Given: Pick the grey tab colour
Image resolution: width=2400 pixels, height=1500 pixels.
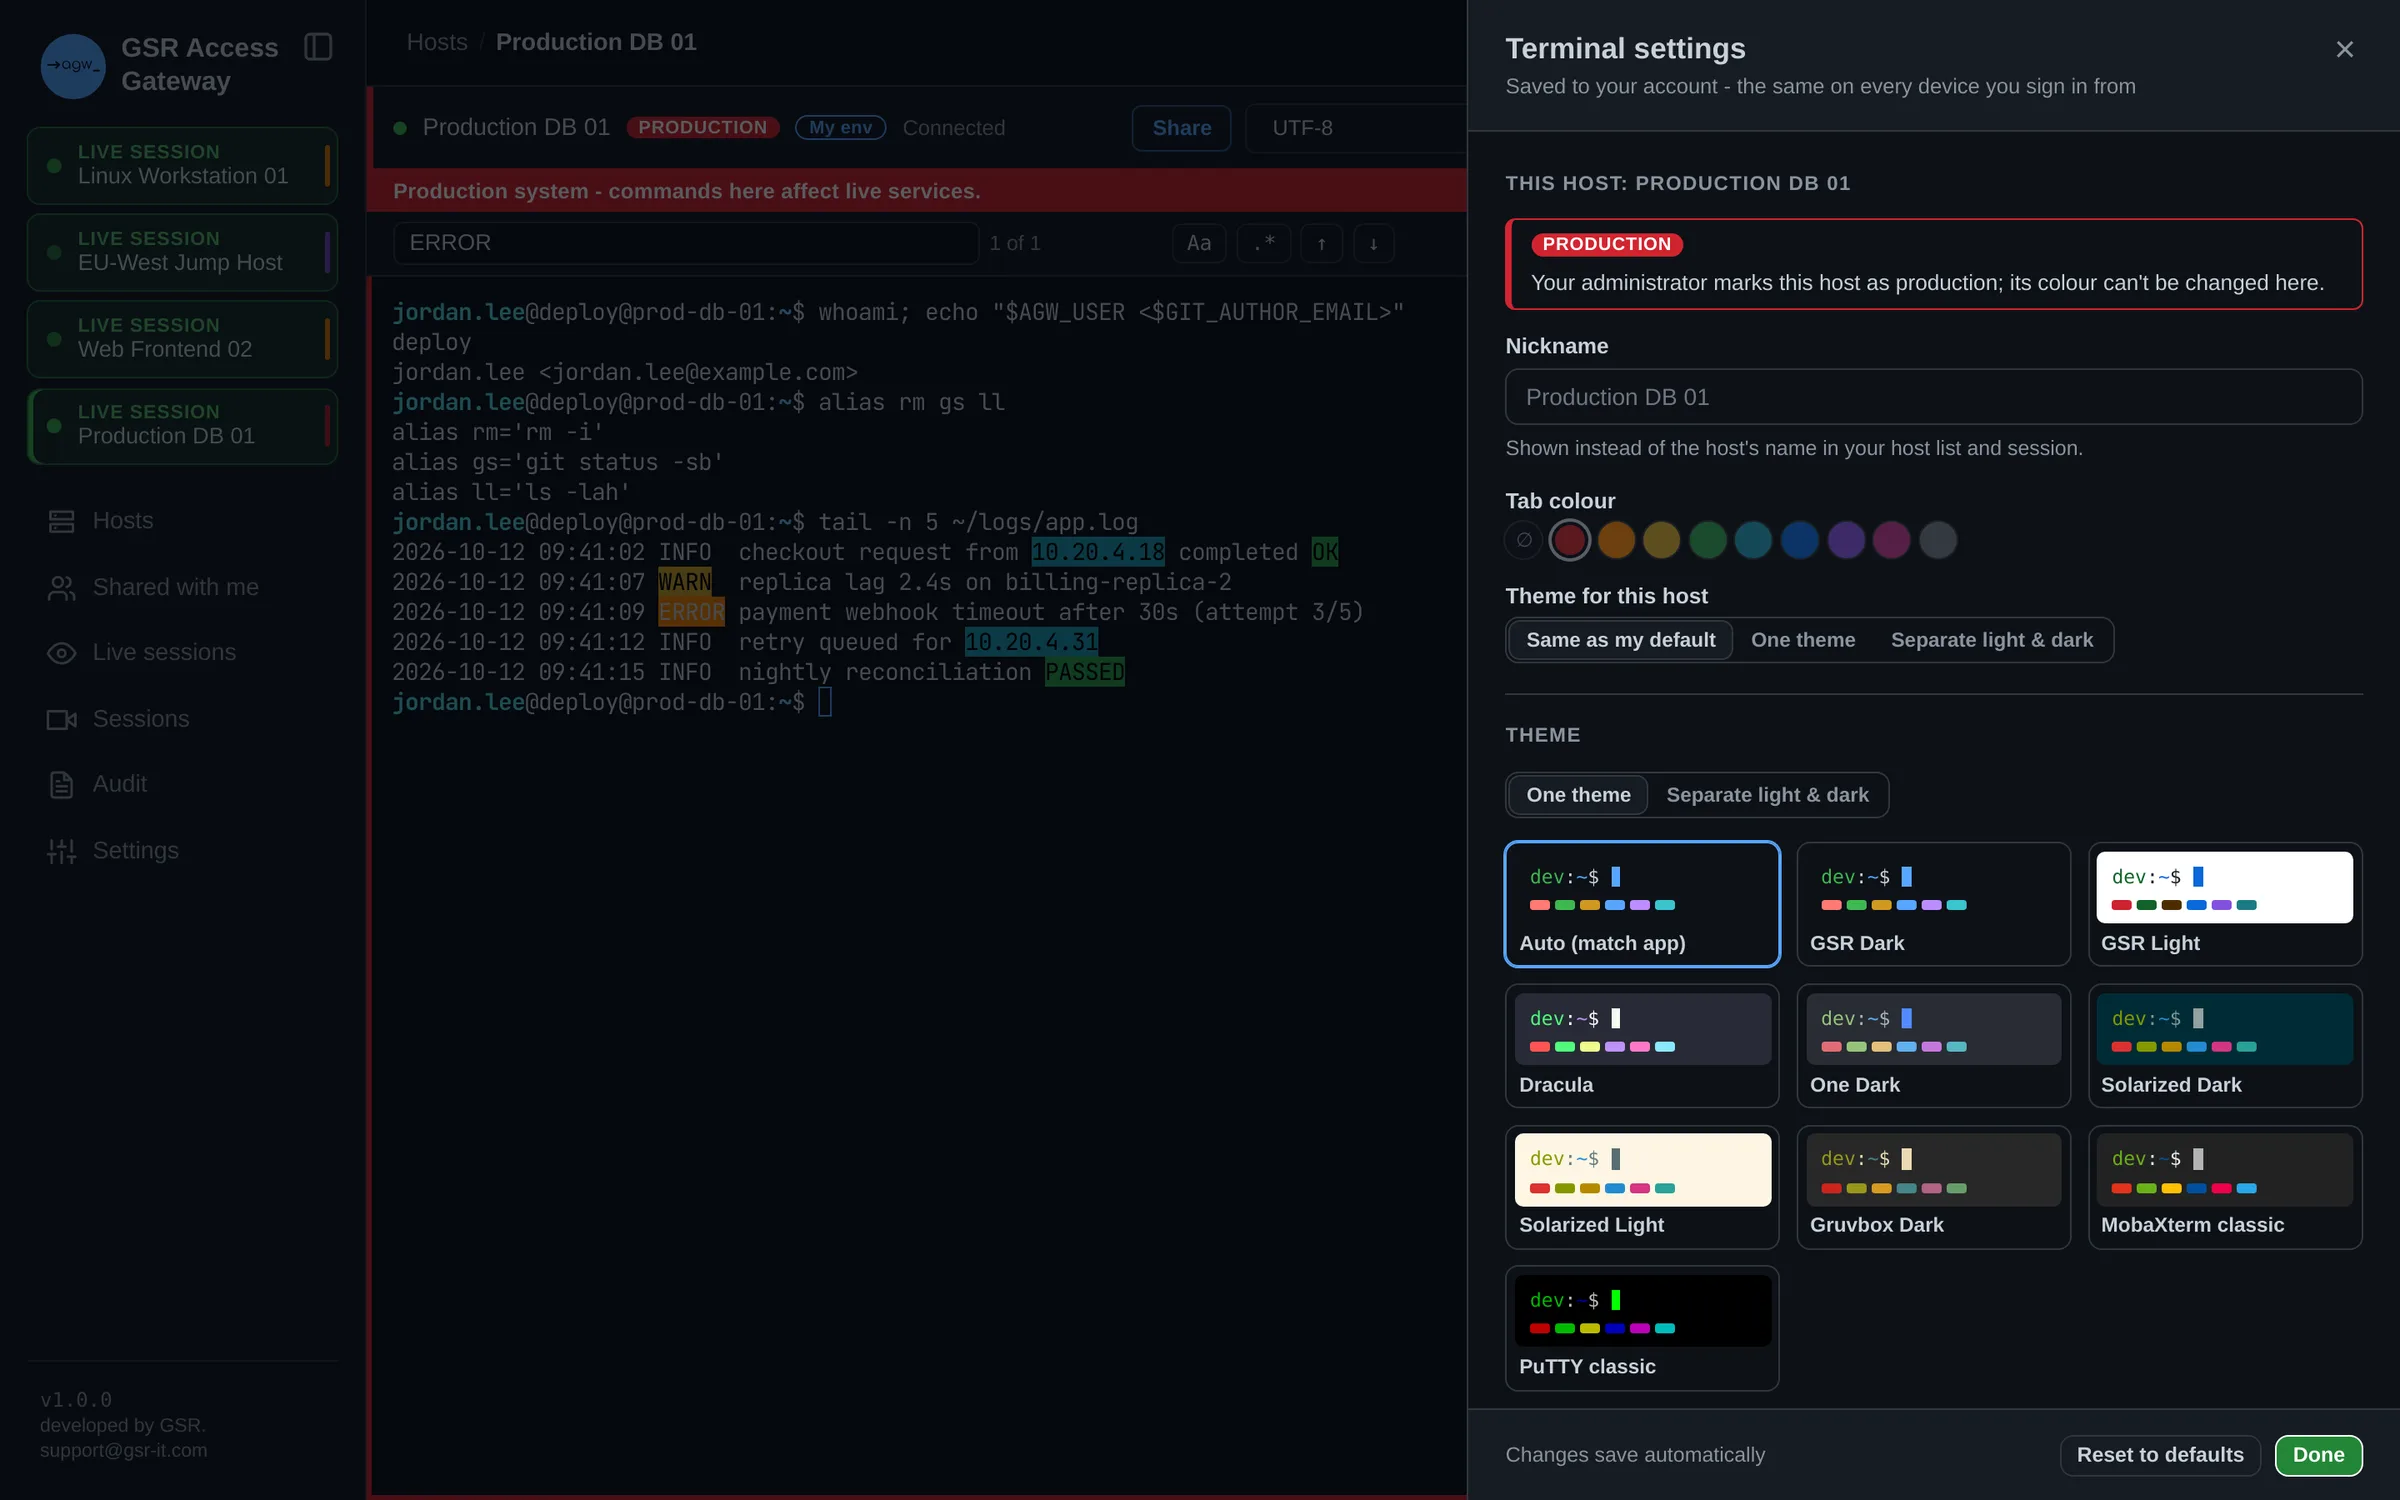Looking at the screenshot, I should click(1938, 540).
